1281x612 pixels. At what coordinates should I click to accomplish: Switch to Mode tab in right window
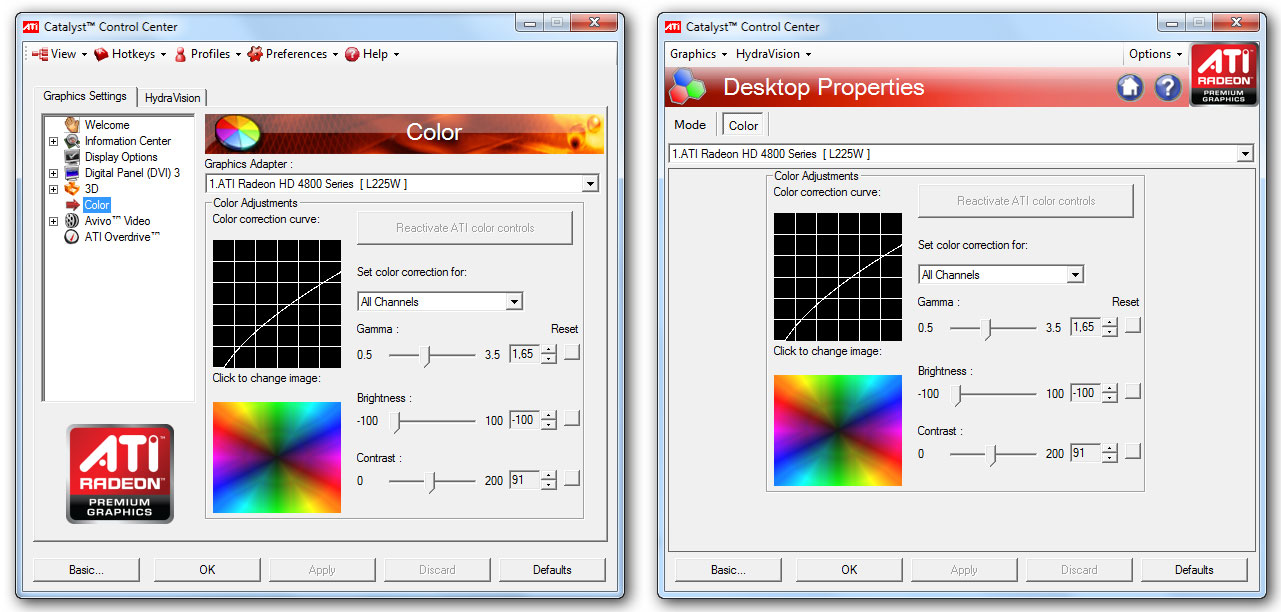[690, 125]
